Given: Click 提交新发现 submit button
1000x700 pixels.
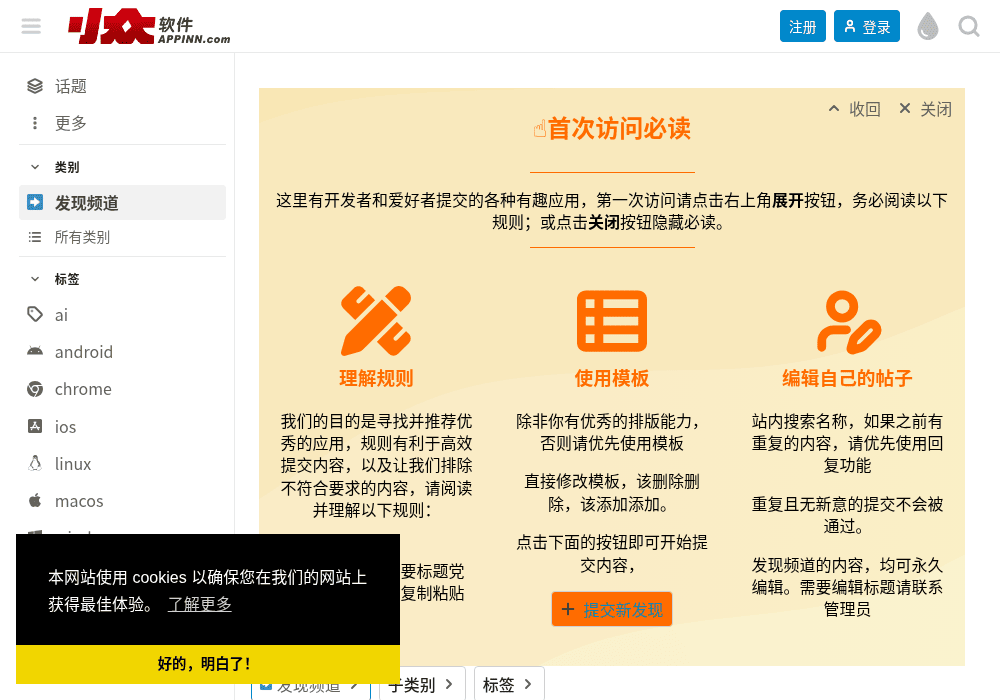Looking at the screenshot, I should (x=612, y=609).
